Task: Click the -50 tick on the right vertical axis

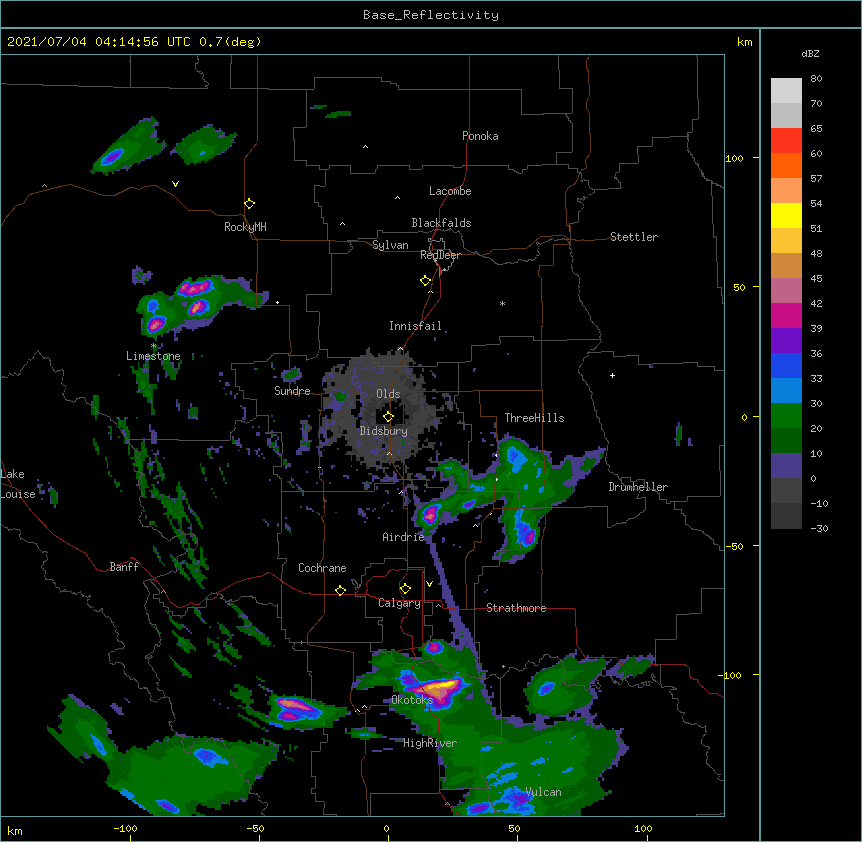Action: click(734, 546)
